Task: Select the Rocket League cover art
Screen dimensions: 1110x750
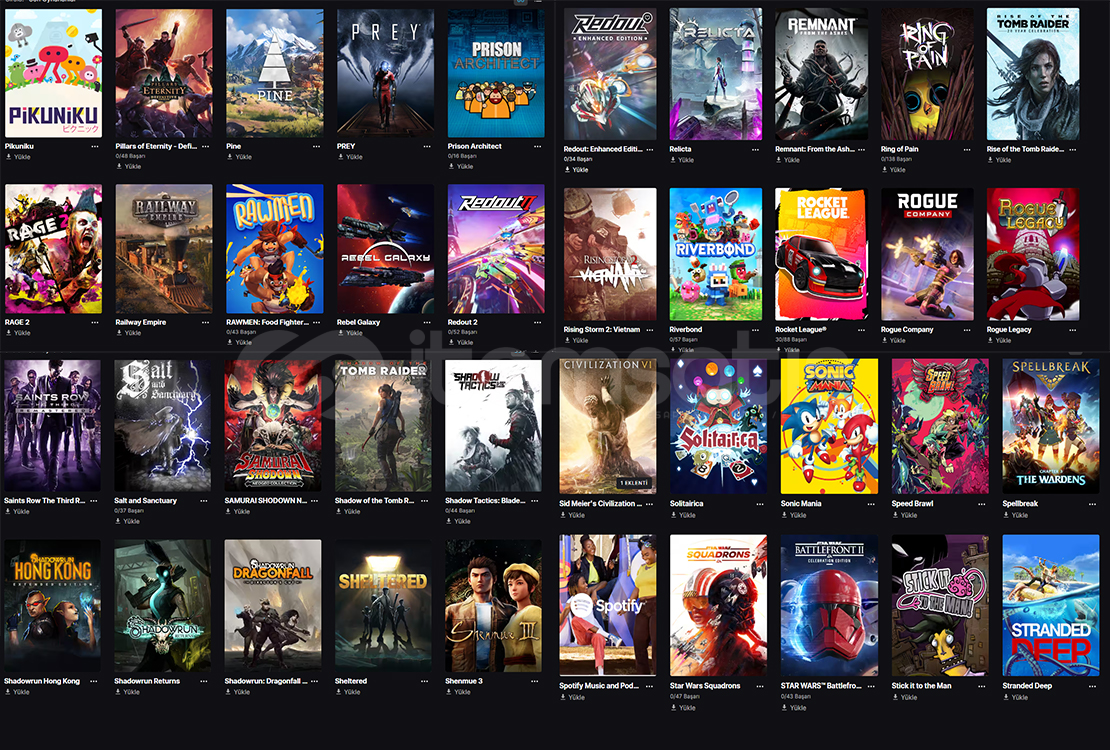Action: pyautogui.click(x=821, y=254)
